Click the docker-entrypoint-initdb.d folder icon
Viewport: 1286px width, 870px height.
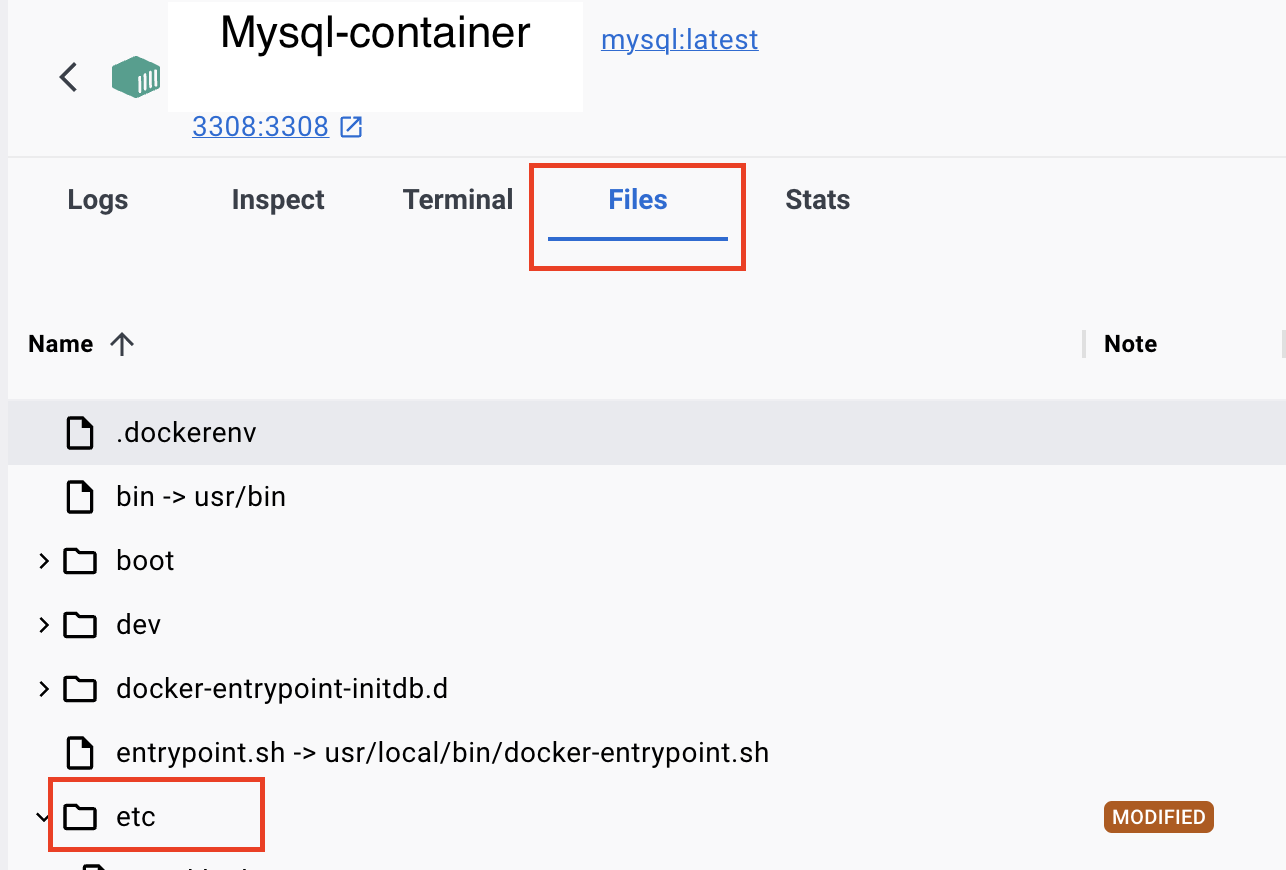pyautogui.click(x=80, y=689)
